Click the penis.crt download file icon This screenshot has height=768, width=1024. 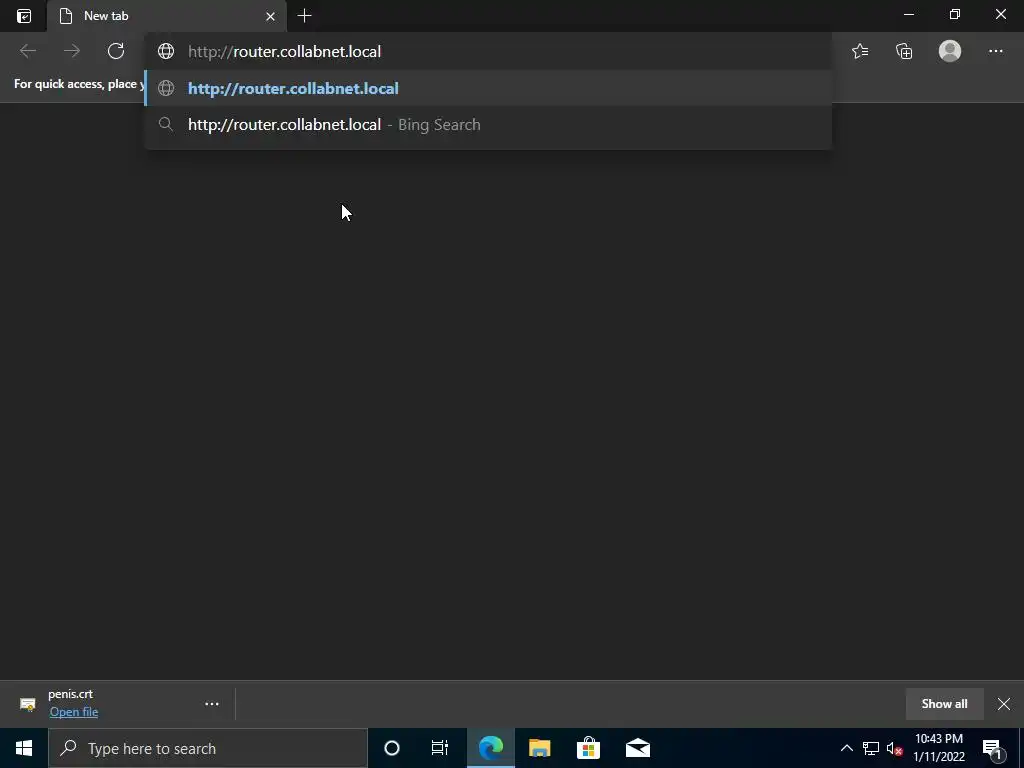coord(27,704)
